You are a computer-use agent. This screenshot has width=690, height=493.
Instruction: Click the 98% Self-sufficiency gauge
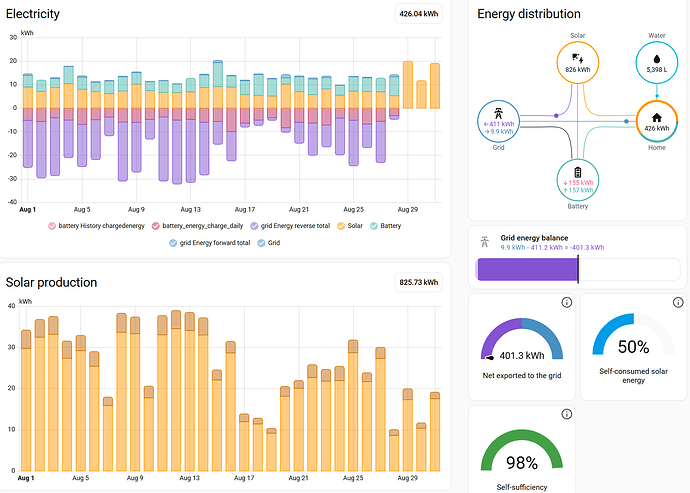522,451
